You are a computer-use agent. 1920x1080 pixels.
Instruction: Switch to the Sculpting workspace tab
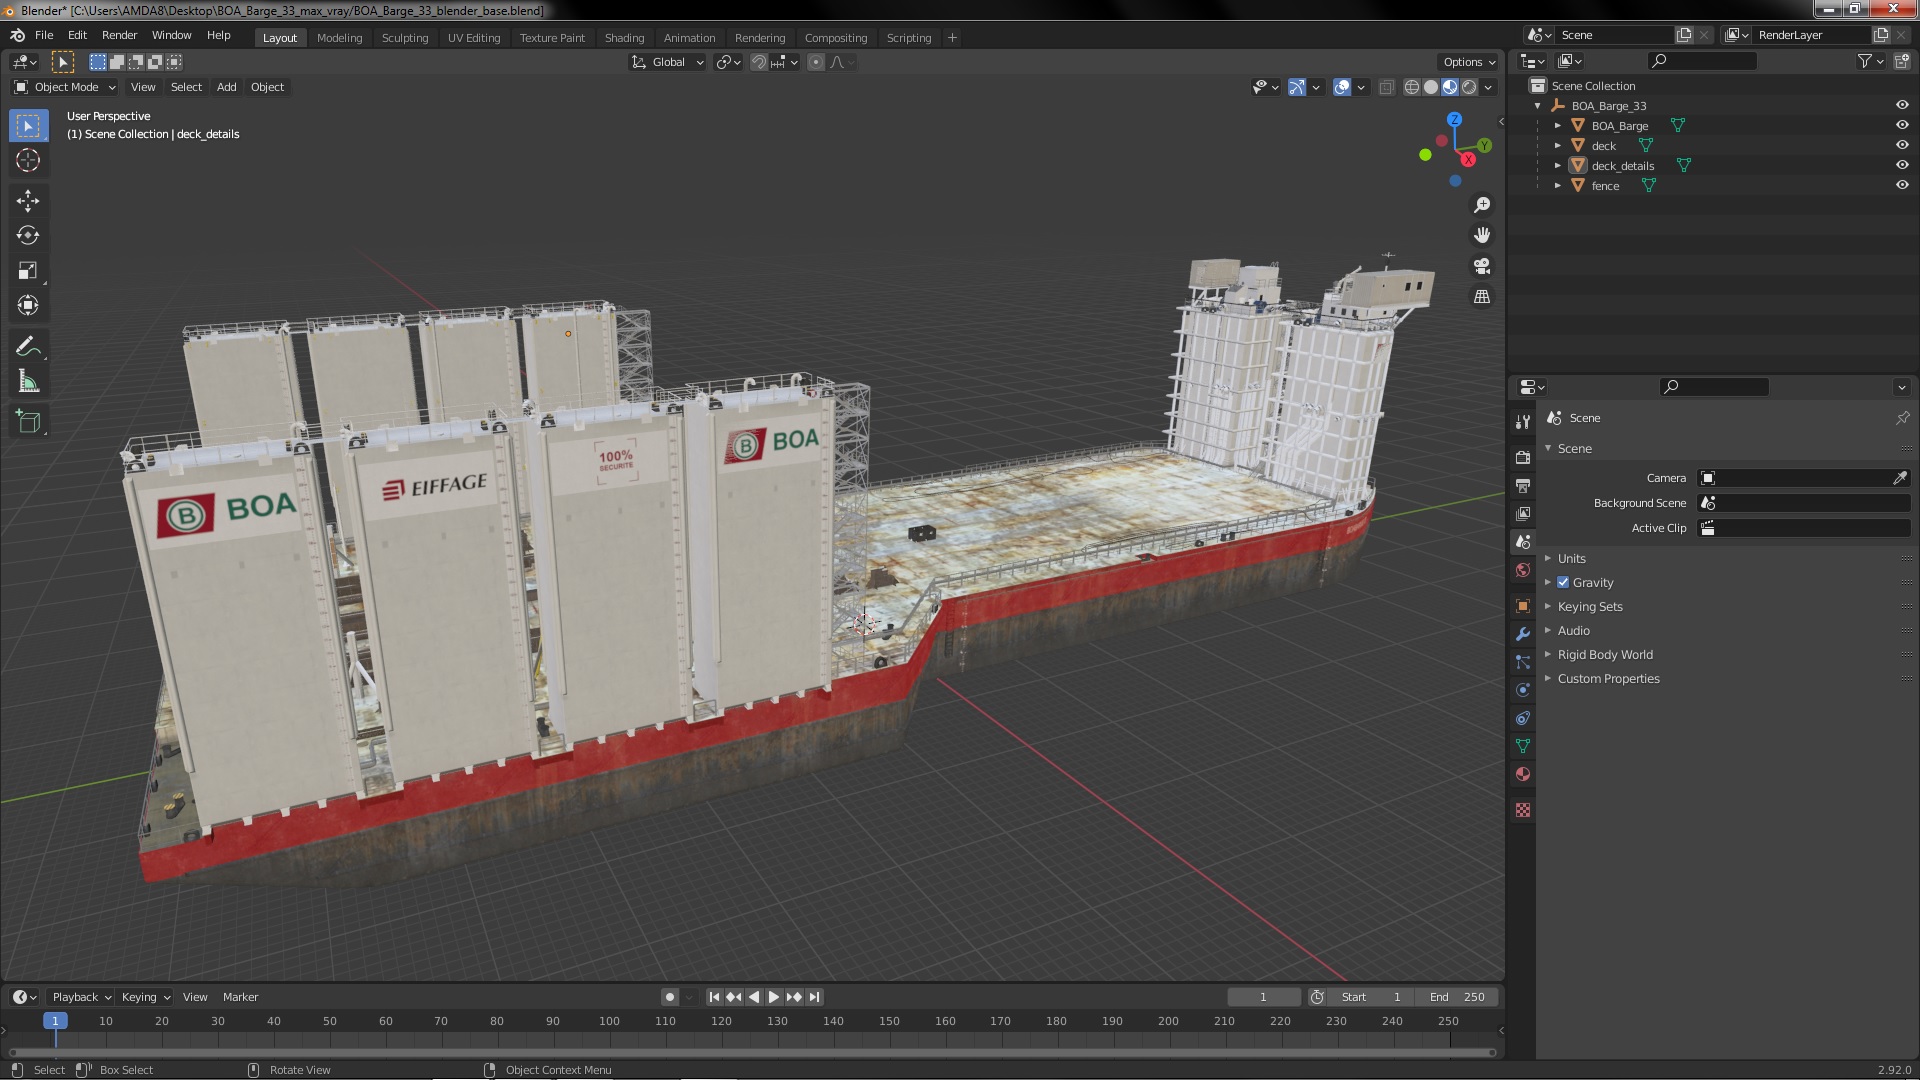coord(404,38)
